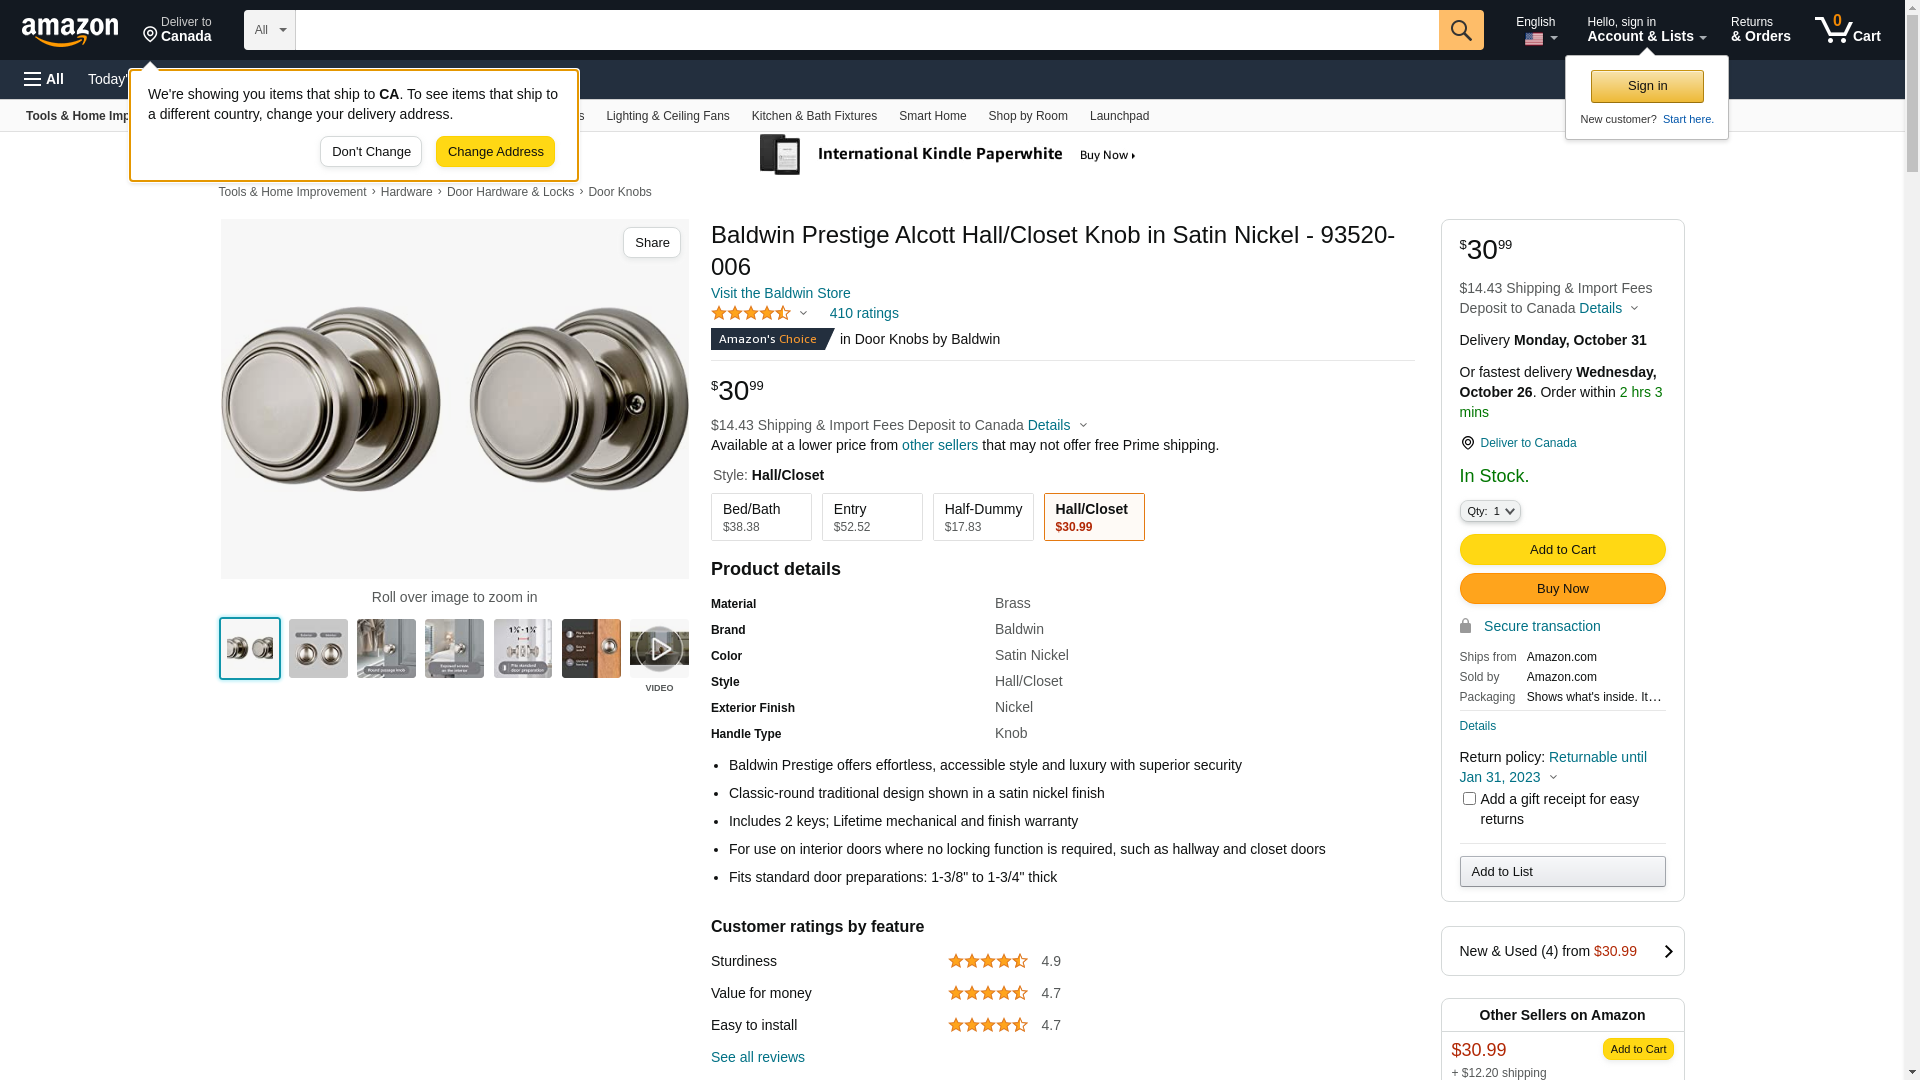Open the Qty quantity dropdown
The image size is (1920, 1080).
tap(1490, 511)
